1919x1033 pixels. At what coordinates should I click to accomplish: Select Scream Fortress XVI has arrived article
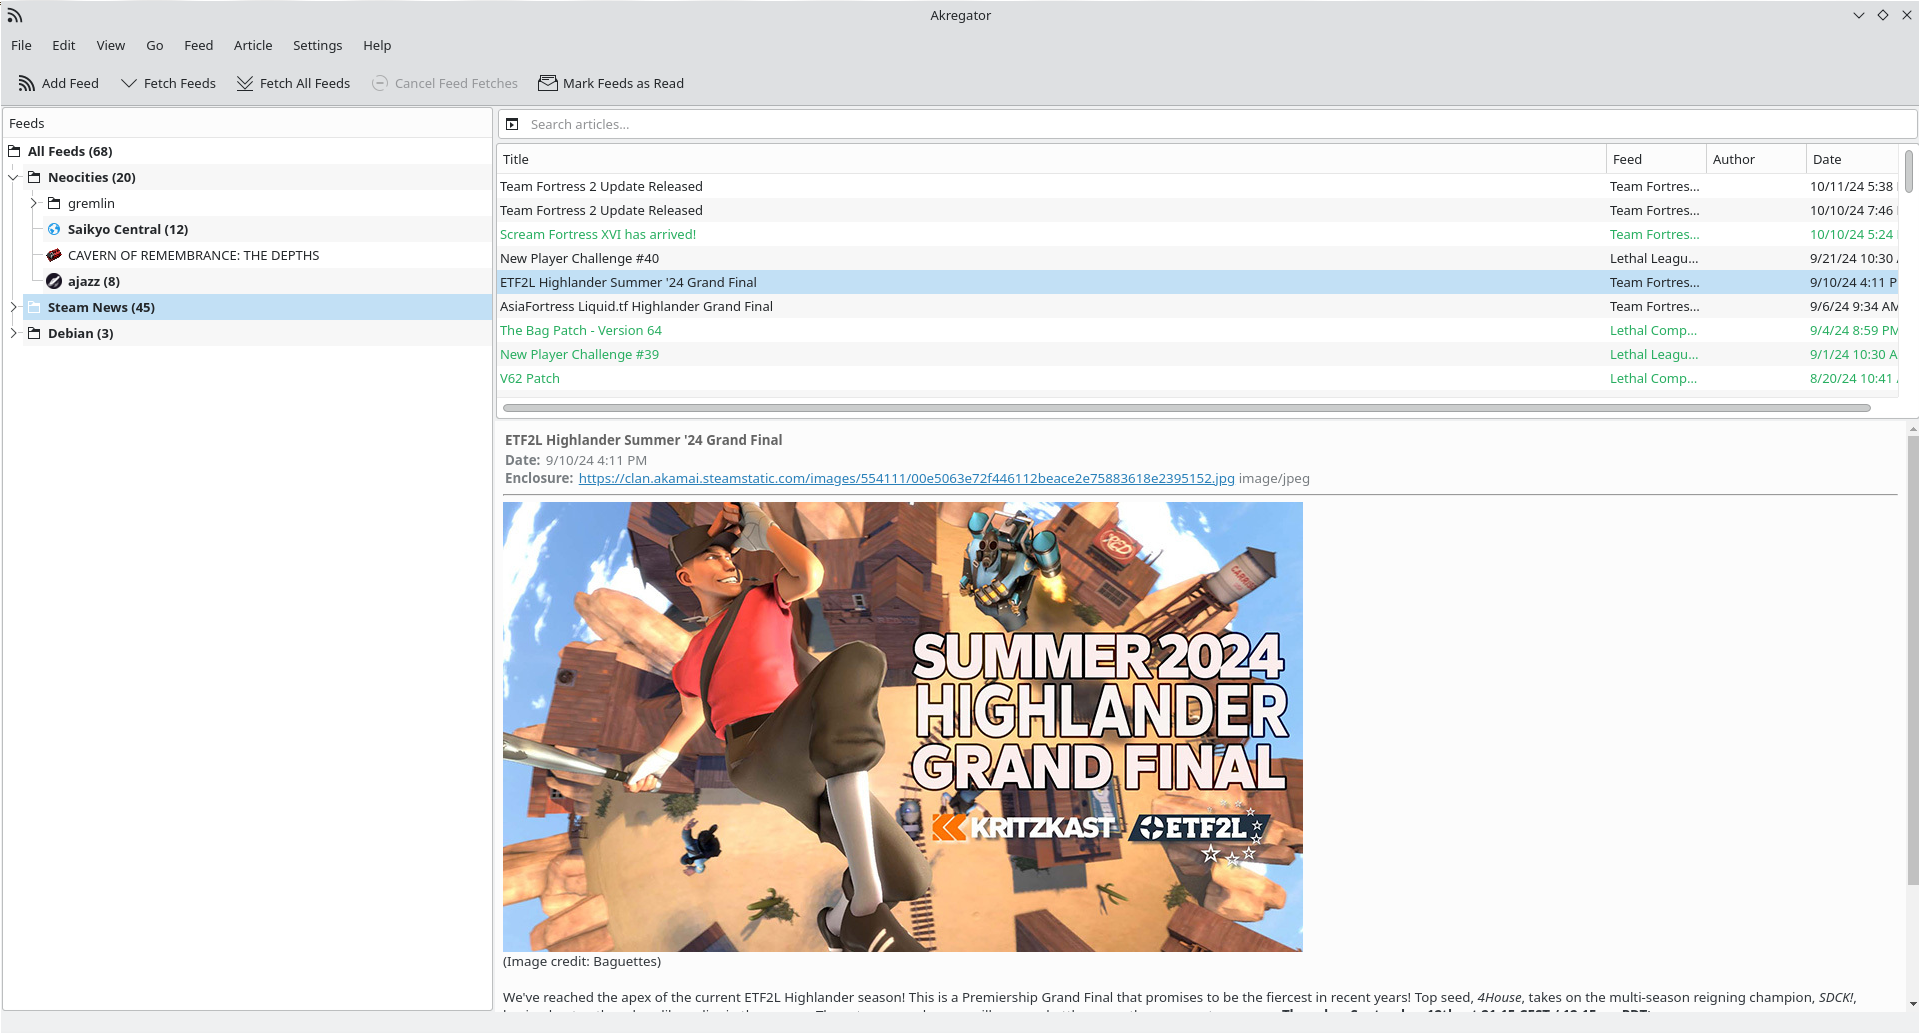[598, 235]
